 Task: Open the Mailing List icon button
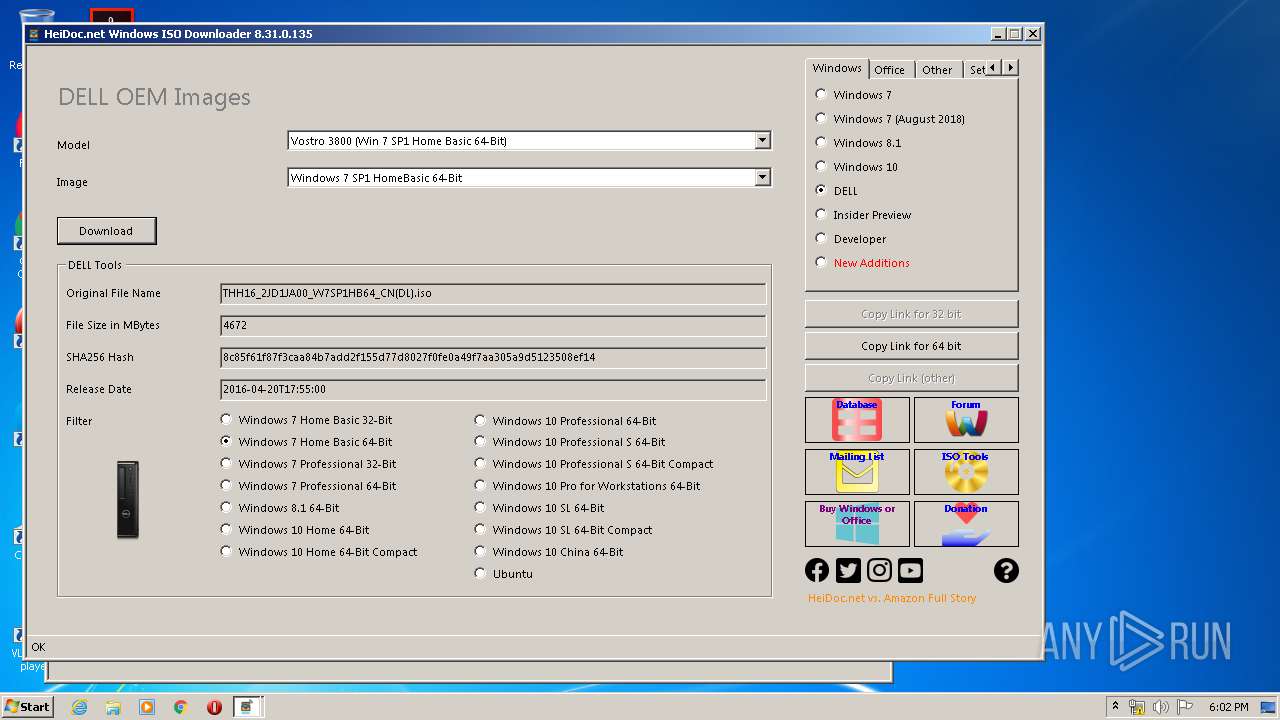point(857,472)
